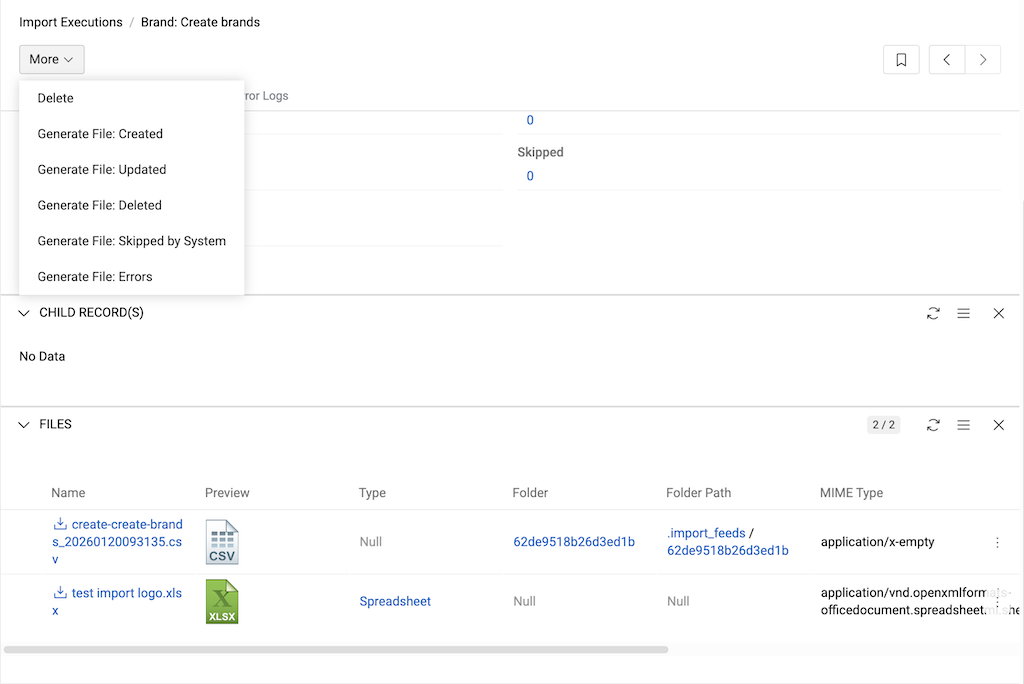Close the Child Record(s) panel
Screen dimensions: 1024x684
[998, 313]
